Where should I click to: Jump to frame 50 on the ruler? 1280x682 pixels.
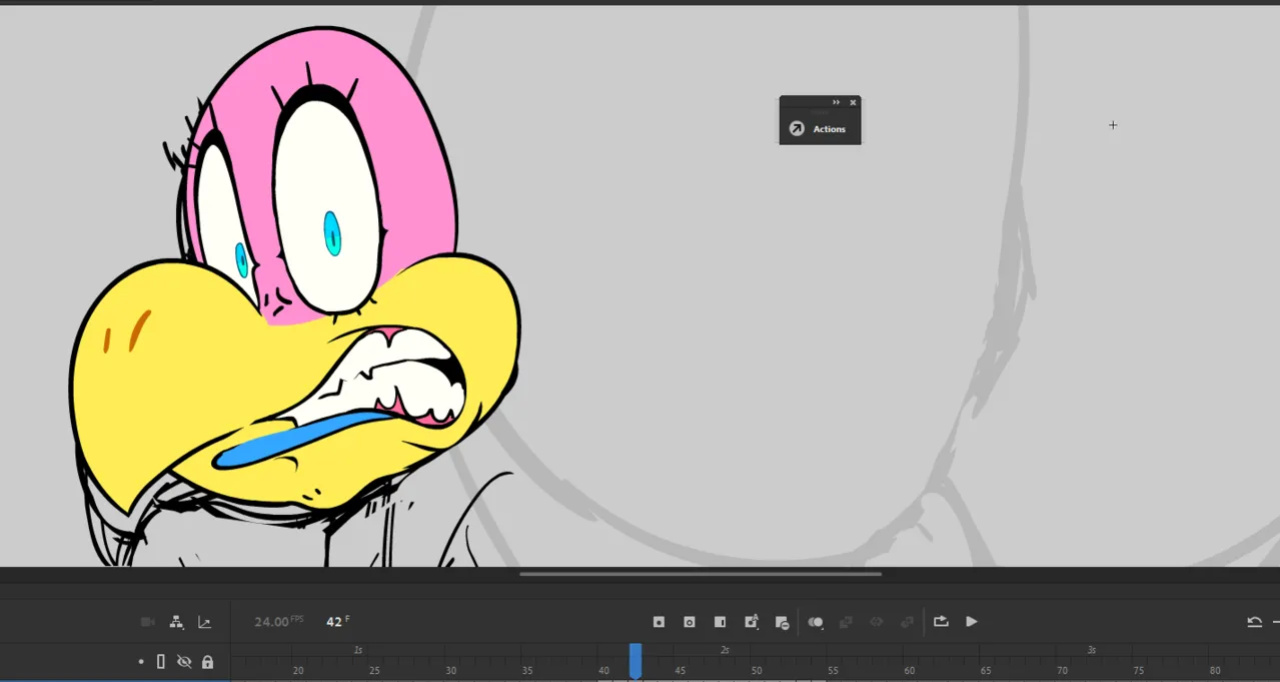pos(757,670)
